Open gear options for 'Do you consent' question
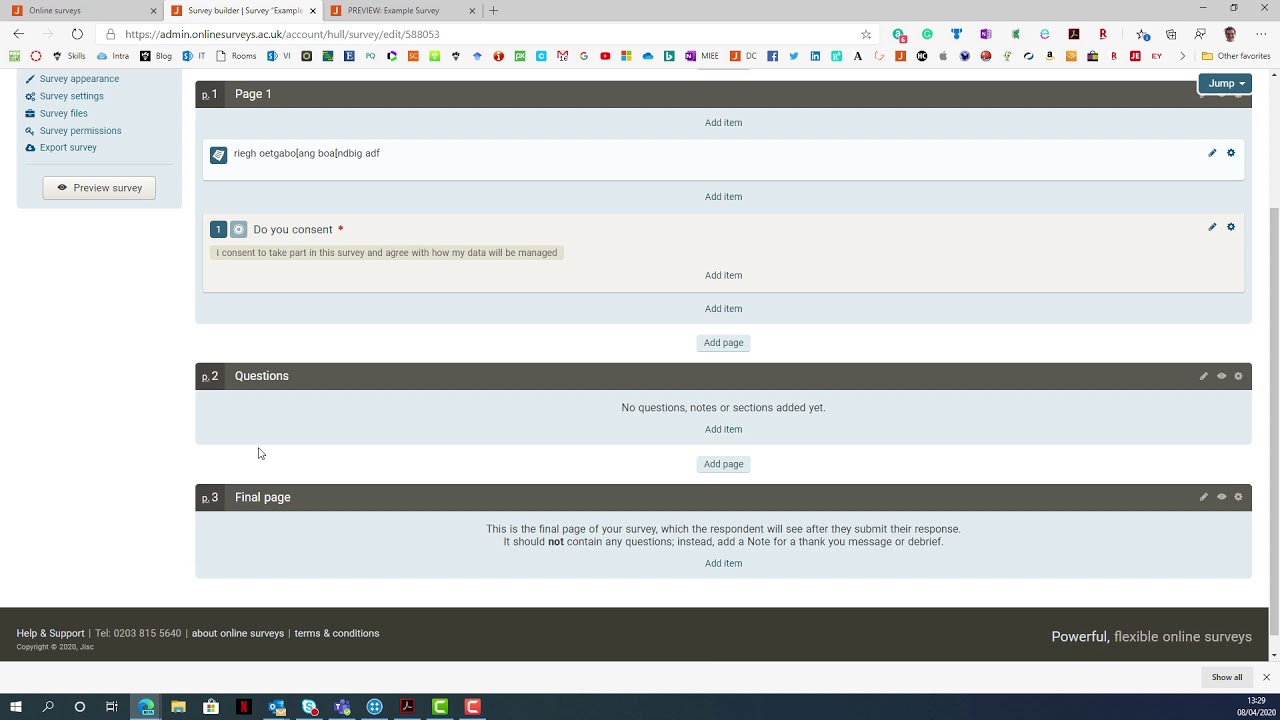The image size is (1280, 720). coord(1231,227)
